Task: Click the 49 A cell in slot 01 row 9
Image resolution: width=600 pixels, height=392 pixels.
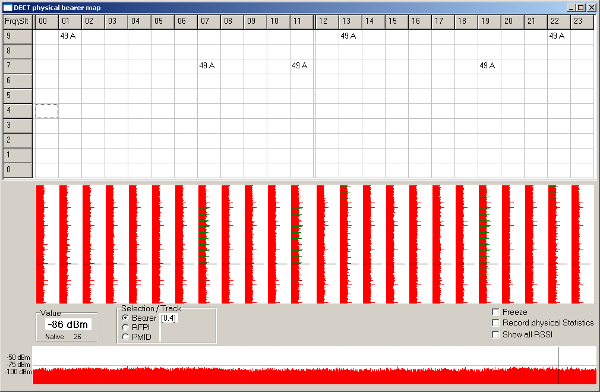Action: [70, 36]
